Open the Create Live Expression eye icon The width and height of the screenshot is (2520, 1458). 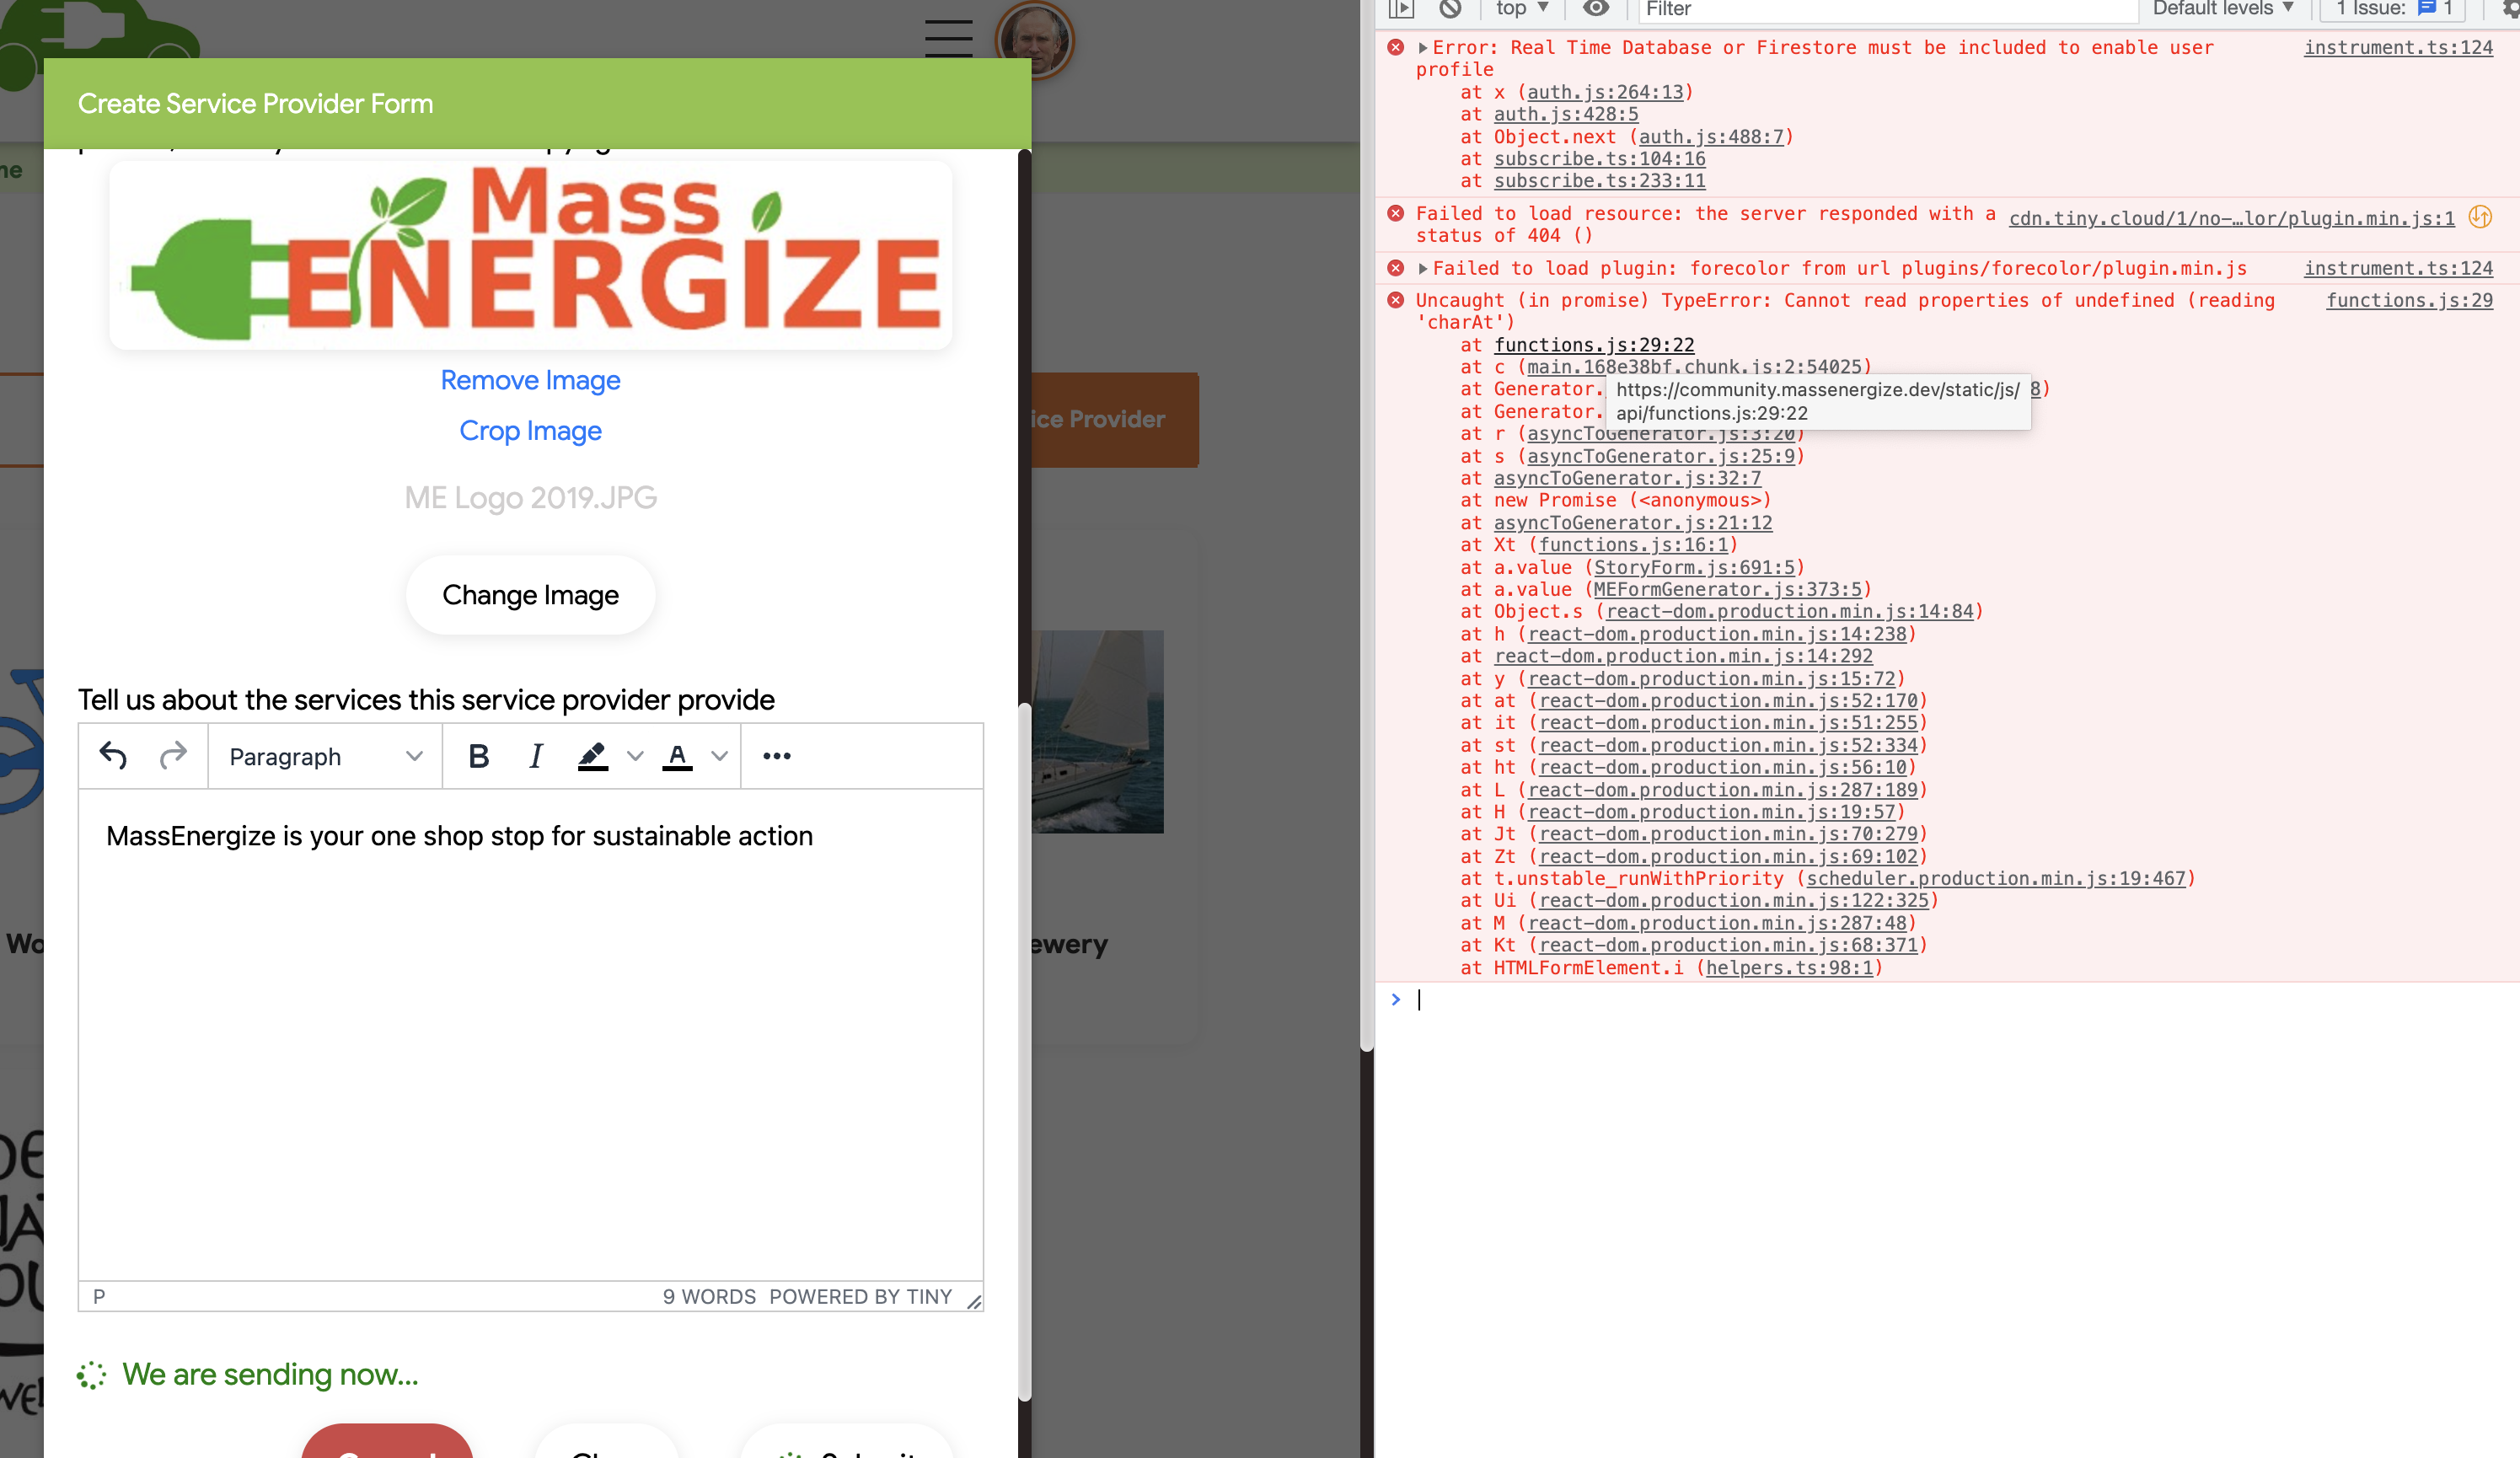tap(1595, 10)
